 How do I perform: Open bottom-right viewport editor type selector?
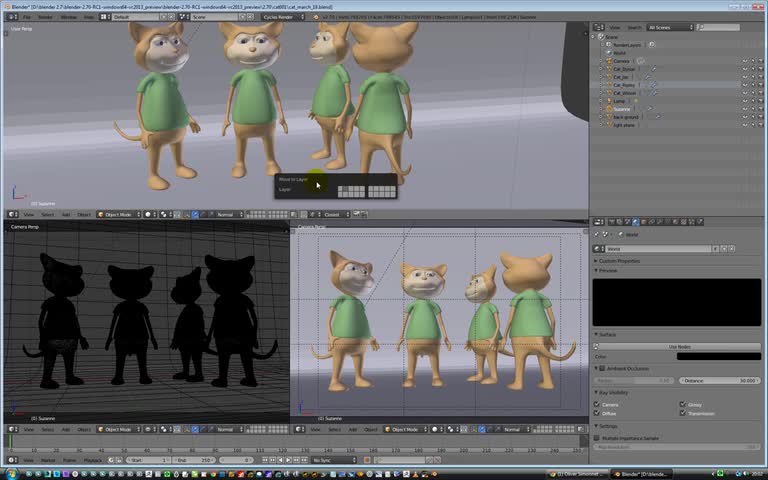[x=300, y=429]
